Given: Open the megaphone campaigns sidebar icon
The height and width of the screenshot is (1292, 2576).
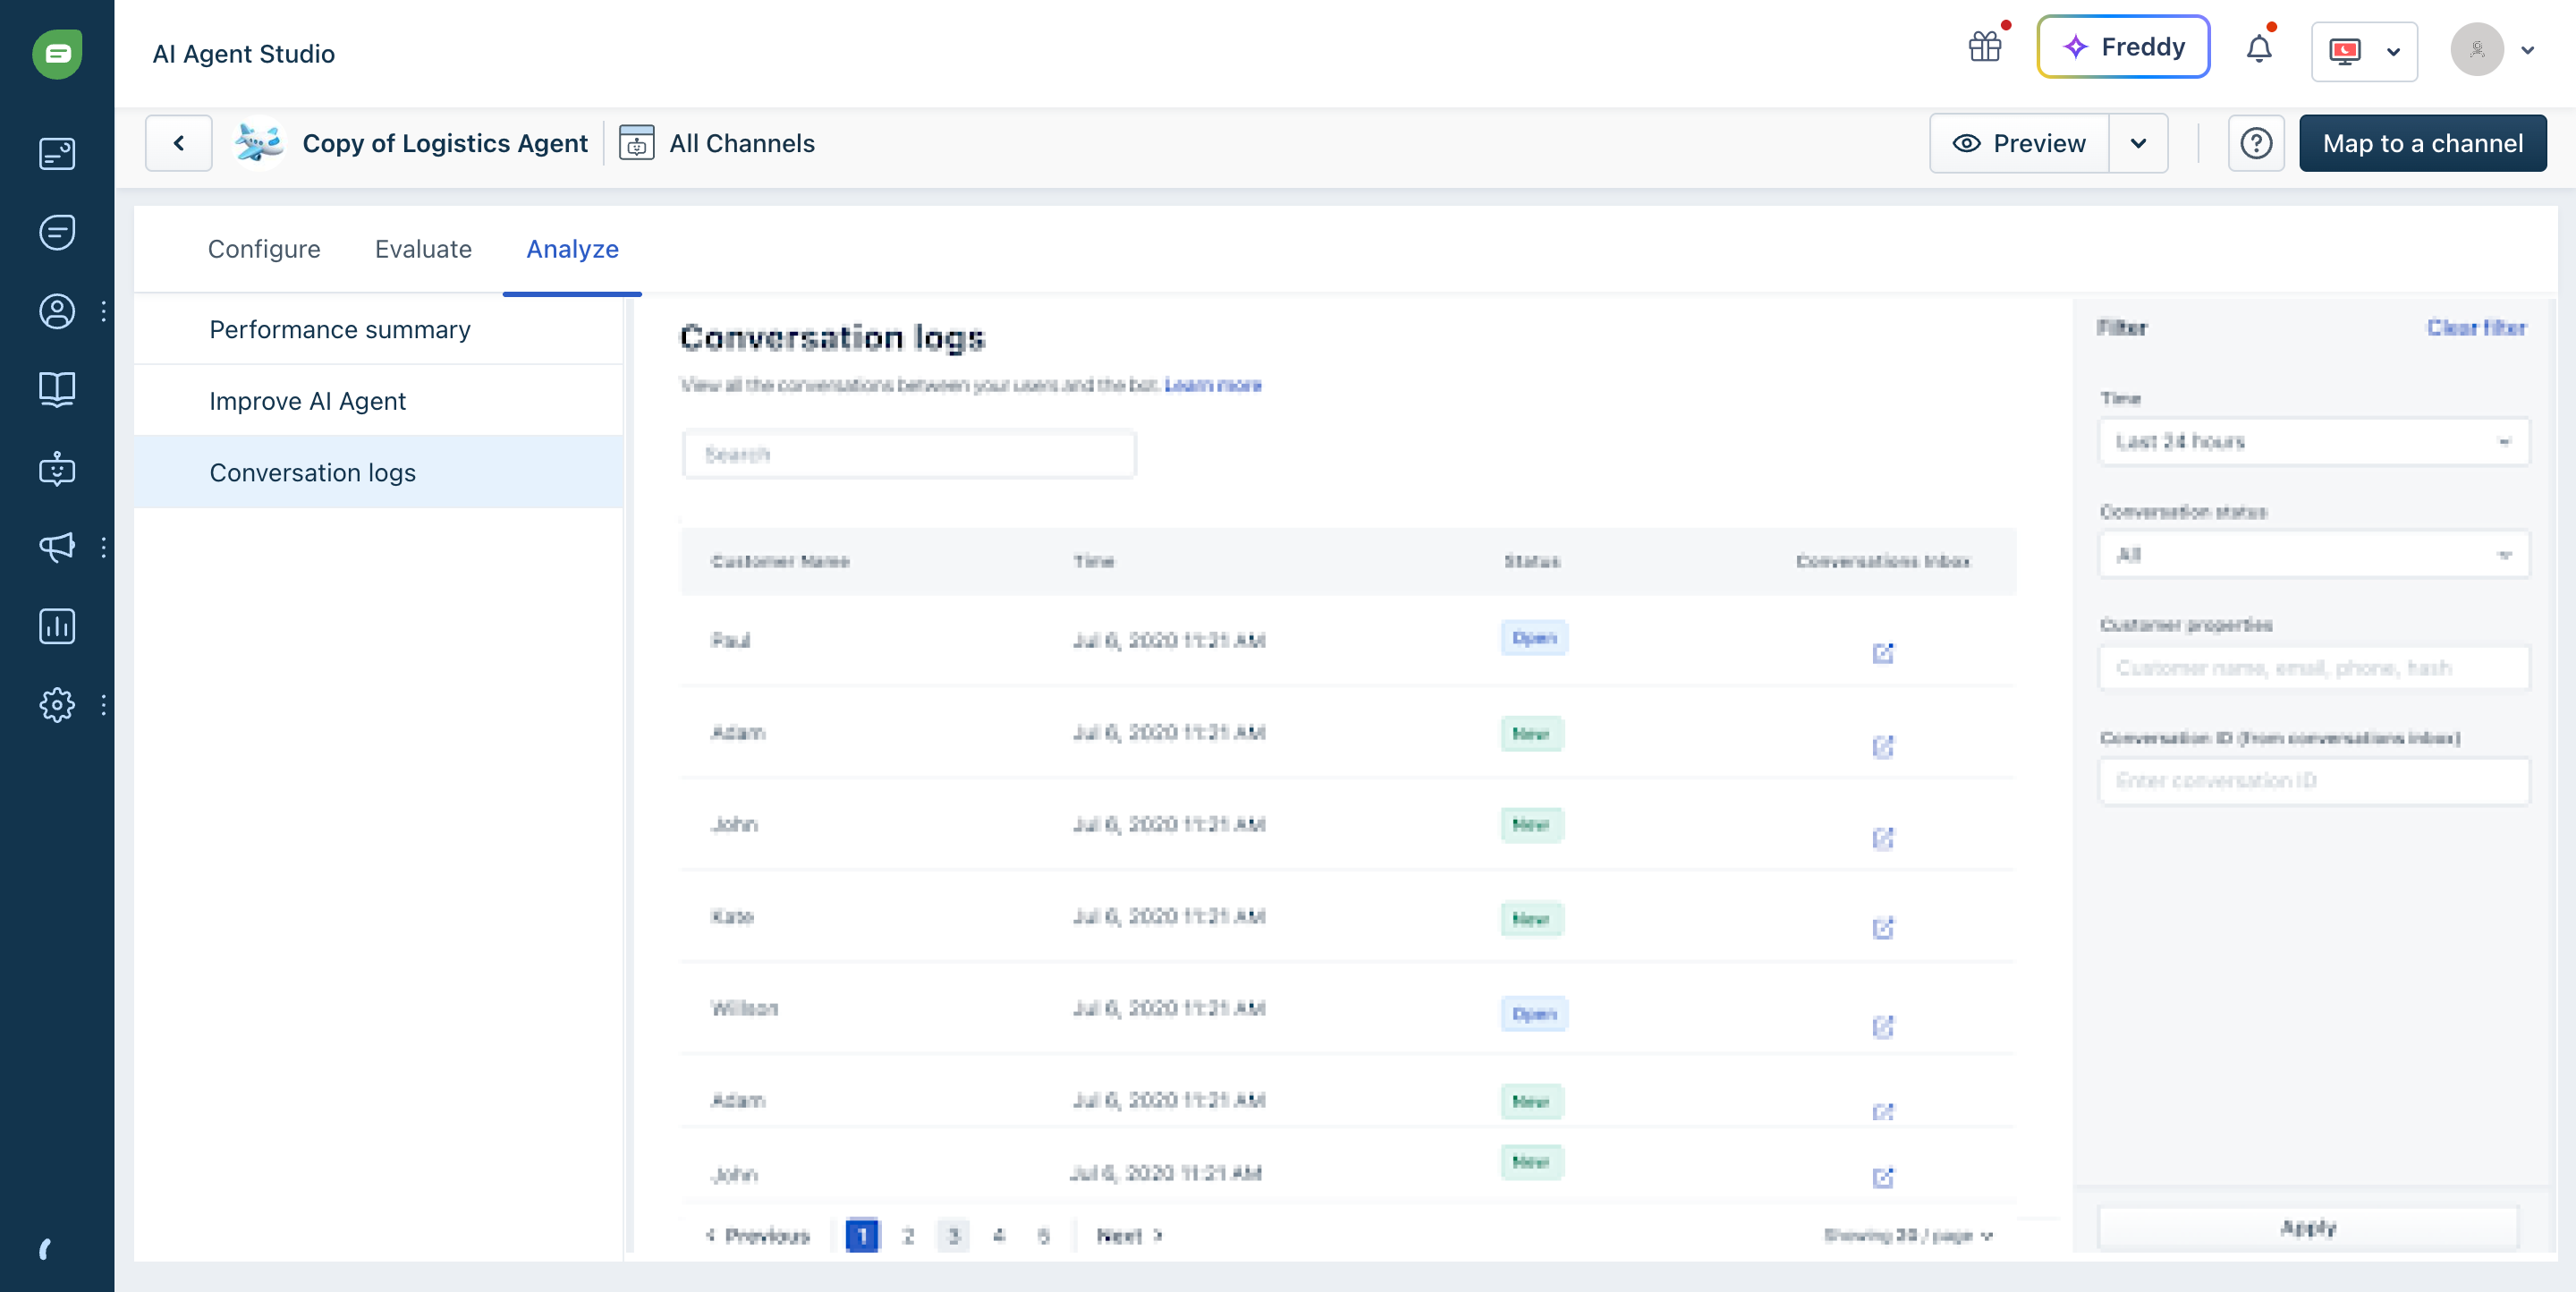Looking at the screenshot, I should 57,547.
